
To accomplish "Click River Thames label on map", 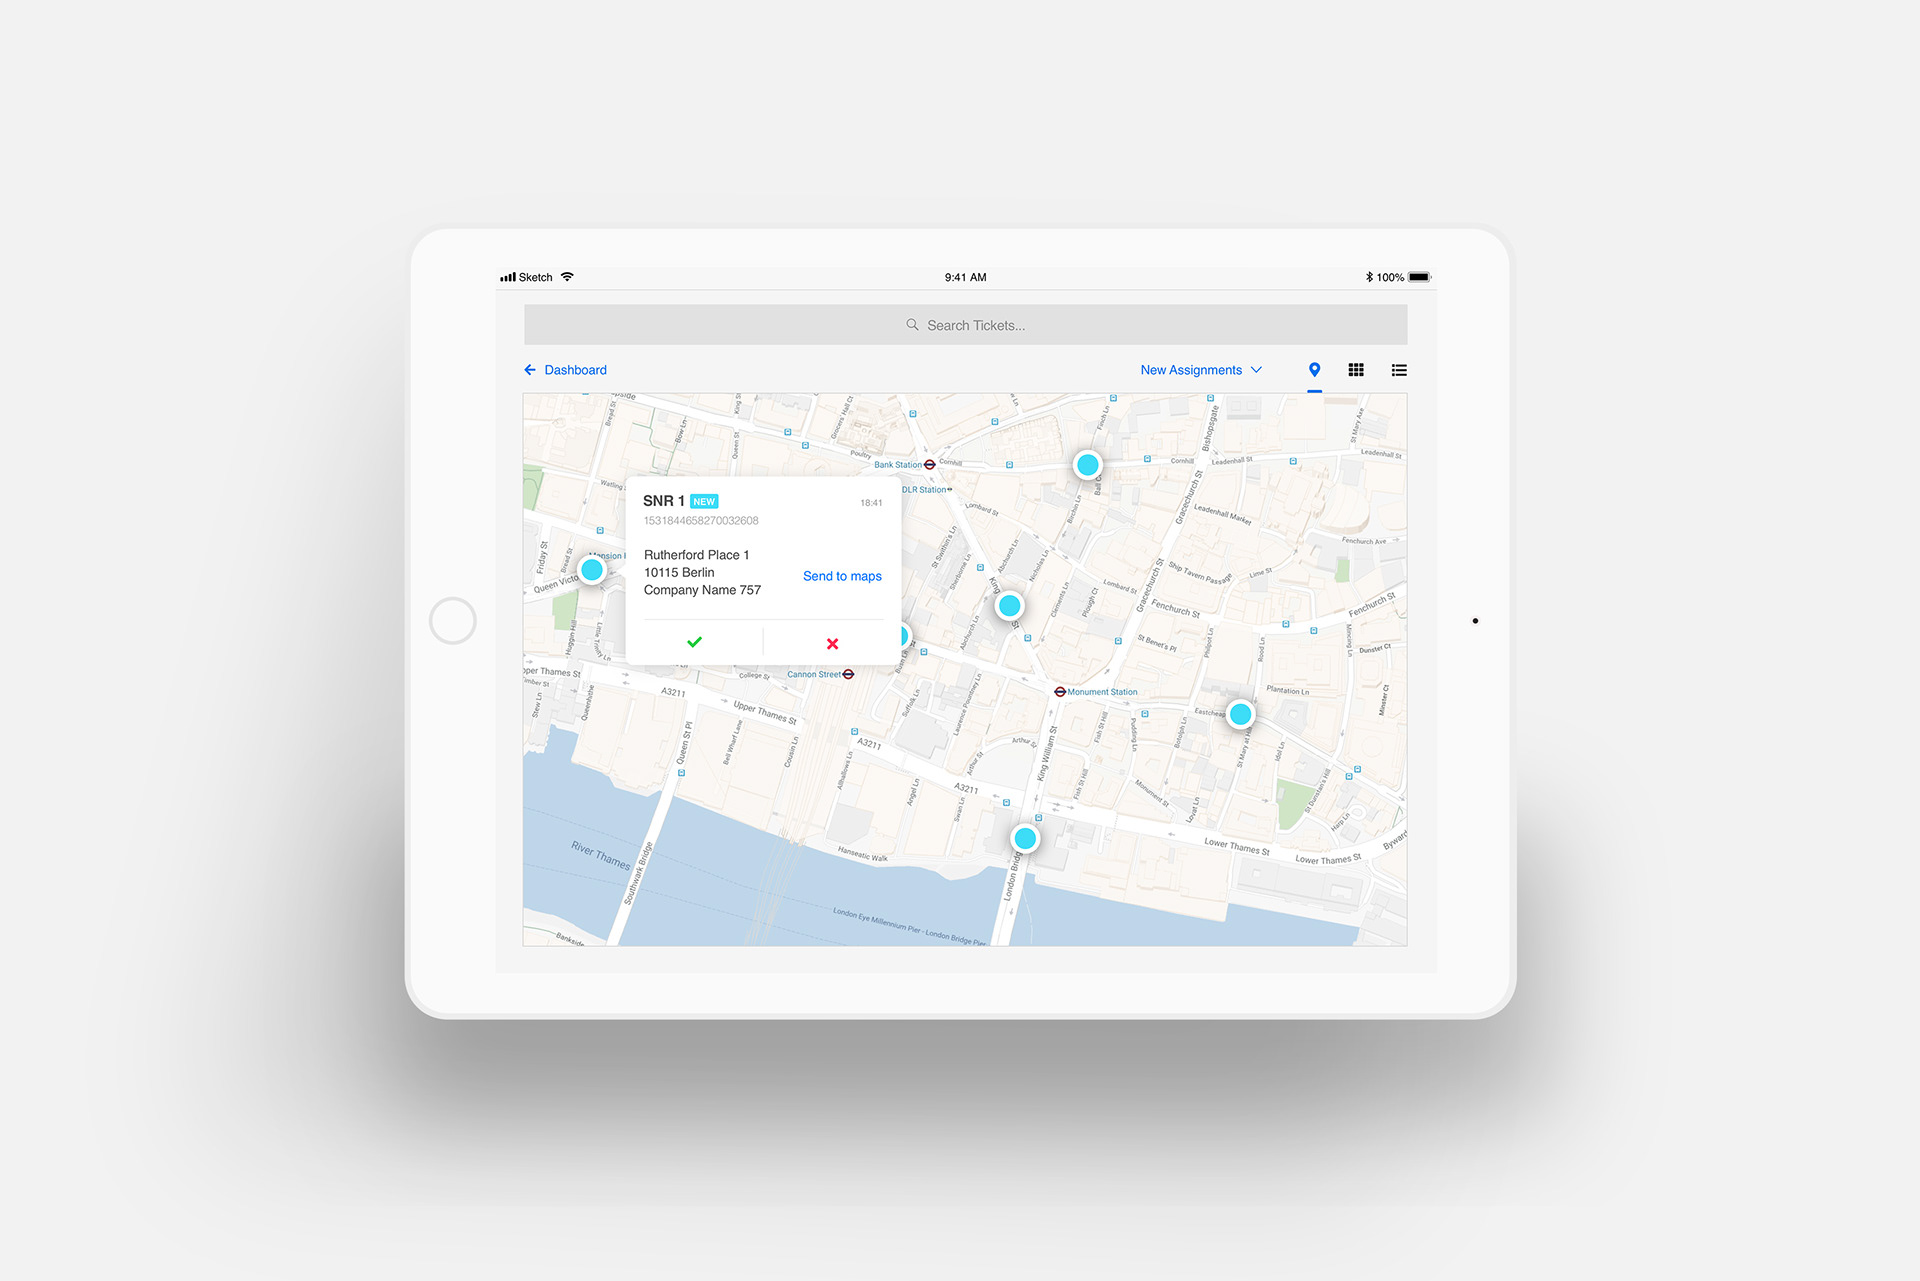I will tap(601, 855).
